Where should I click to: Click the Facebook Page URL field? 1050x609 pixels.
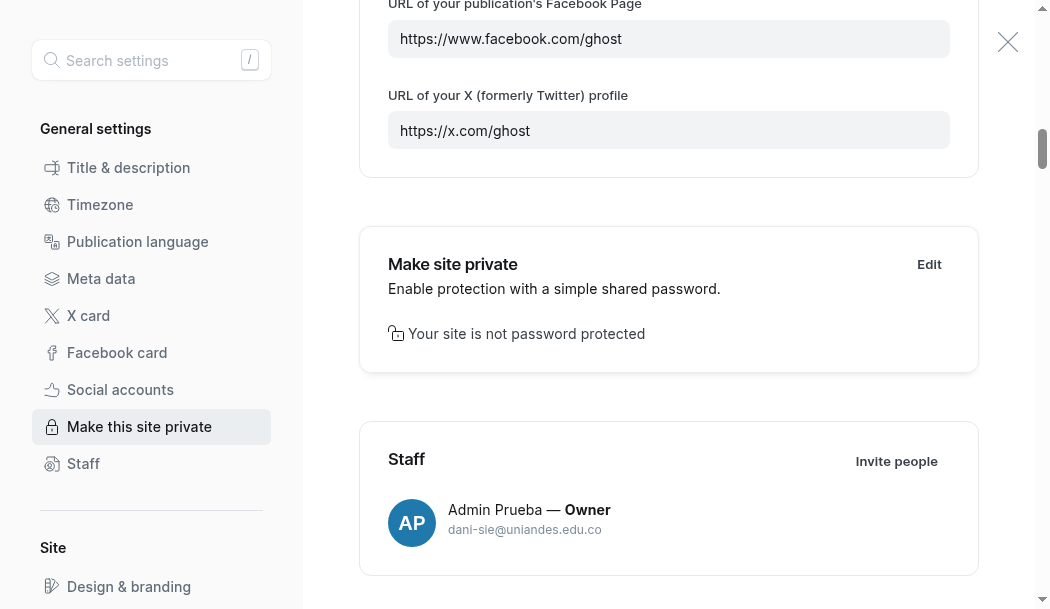click(x=668, y=39)
